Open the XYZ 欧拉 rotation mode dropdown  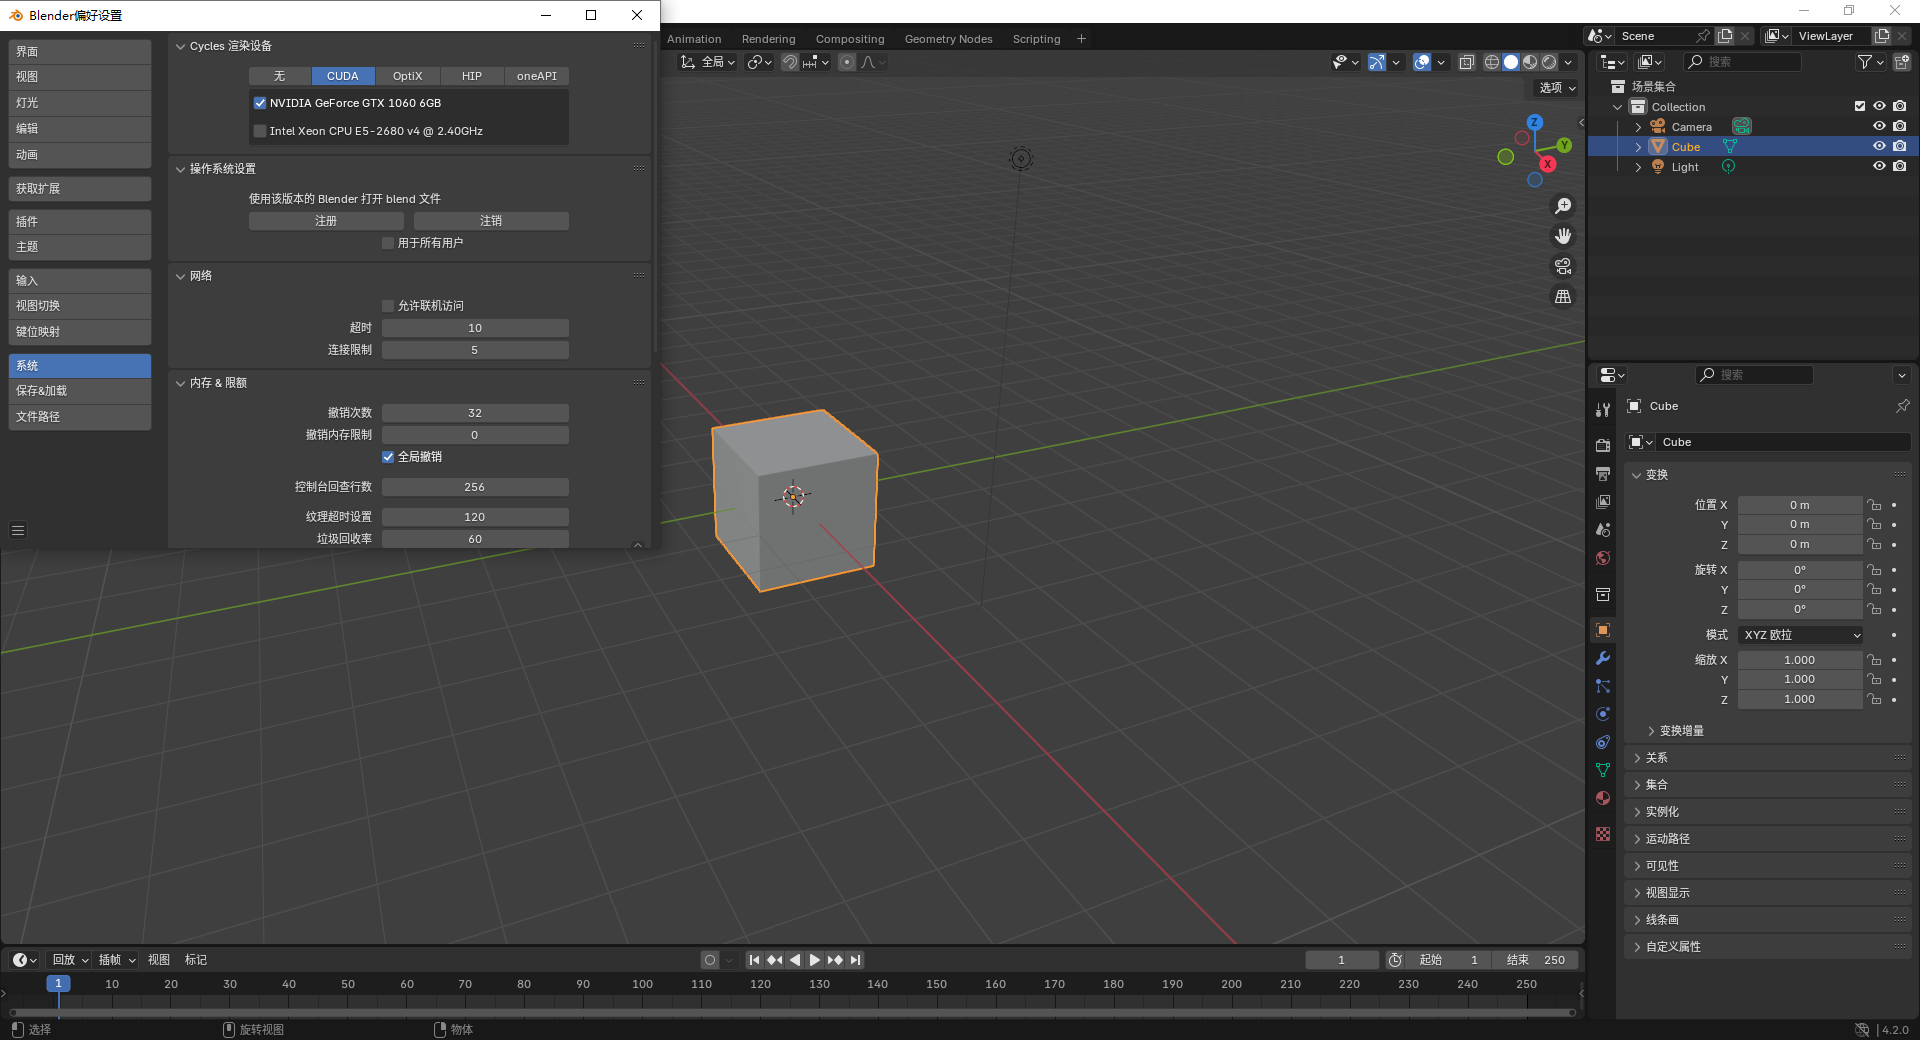click(1799, 634)
